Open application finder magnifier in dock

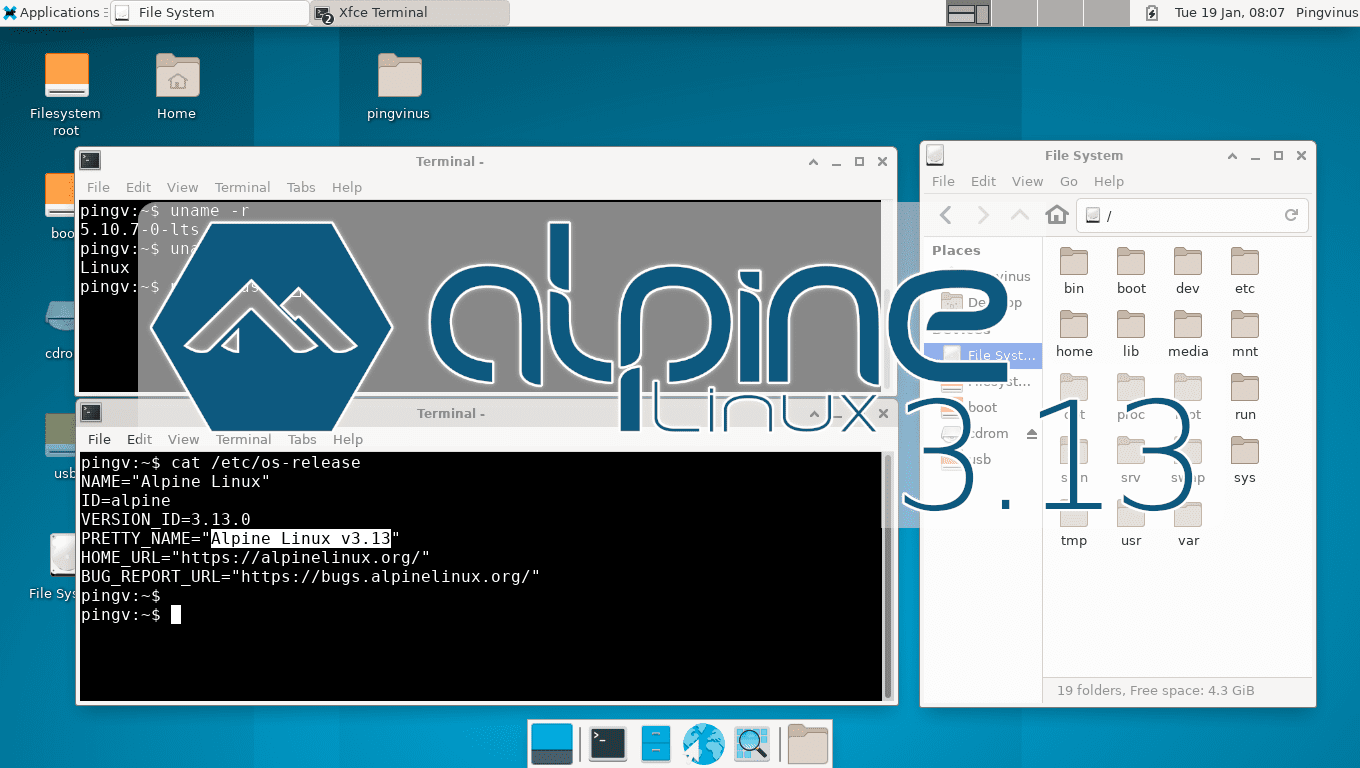pos(750,743)
